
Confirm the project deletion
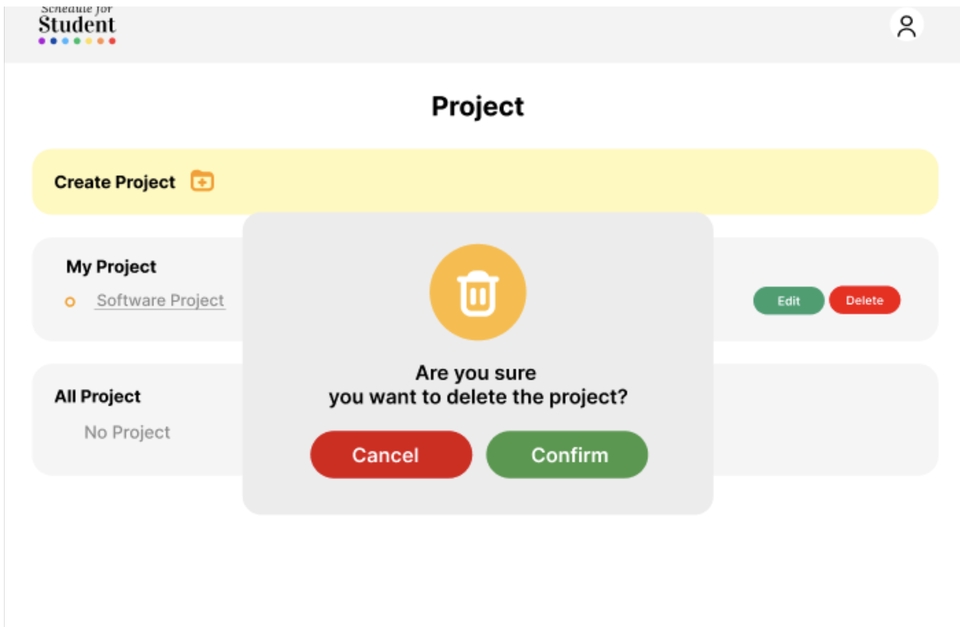point(567,455)
